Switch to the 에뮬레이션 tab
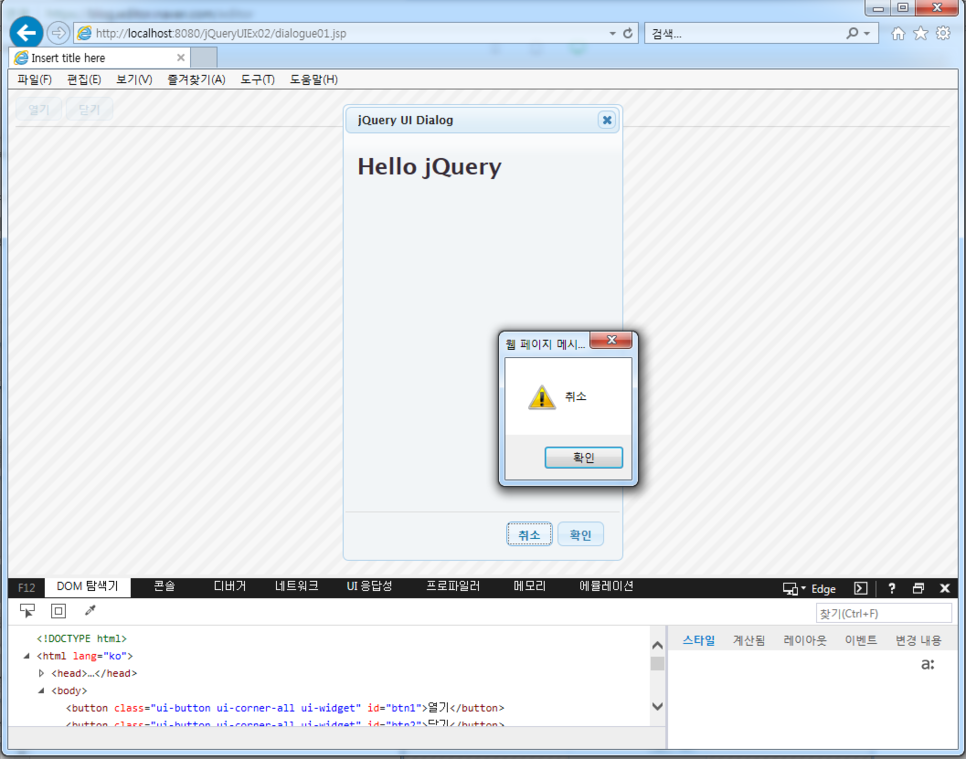This screenshot has width=966, height=759. coord(606,586)
